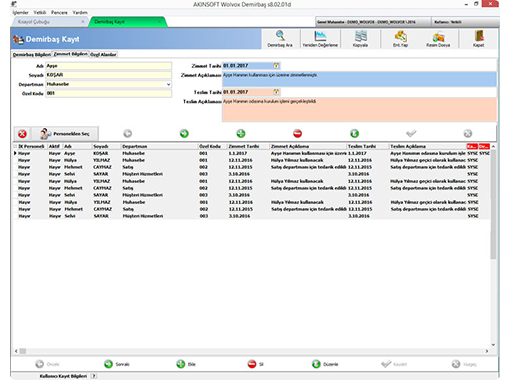Image resolution: width=510 pixels, height=380 pixels.
Task: Click Sil button at bottom
Action: [x=256, y=364]
